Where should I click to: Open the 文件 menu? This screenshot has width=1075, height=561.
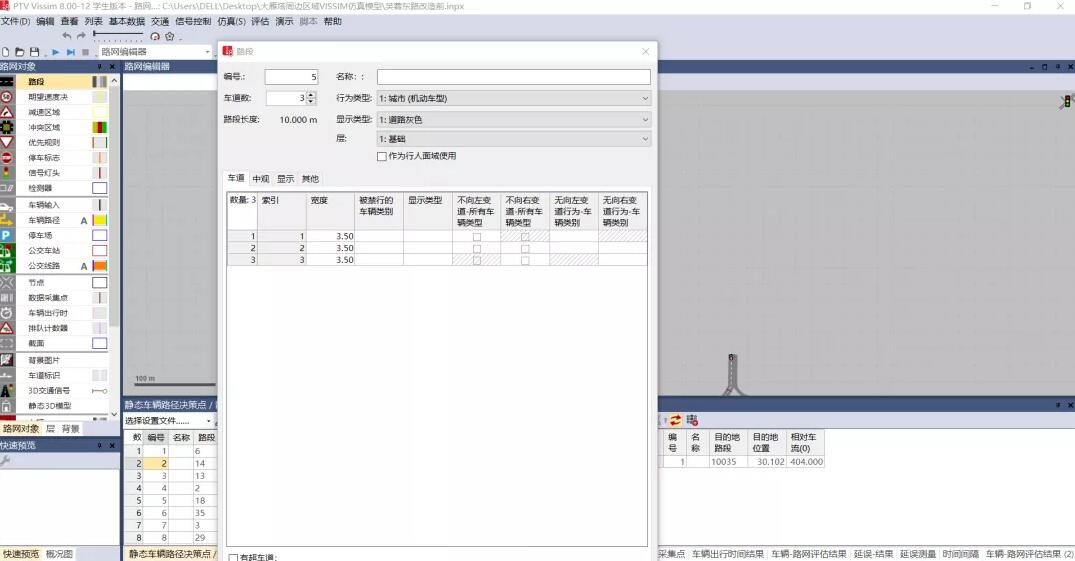[x=15, y=21]
